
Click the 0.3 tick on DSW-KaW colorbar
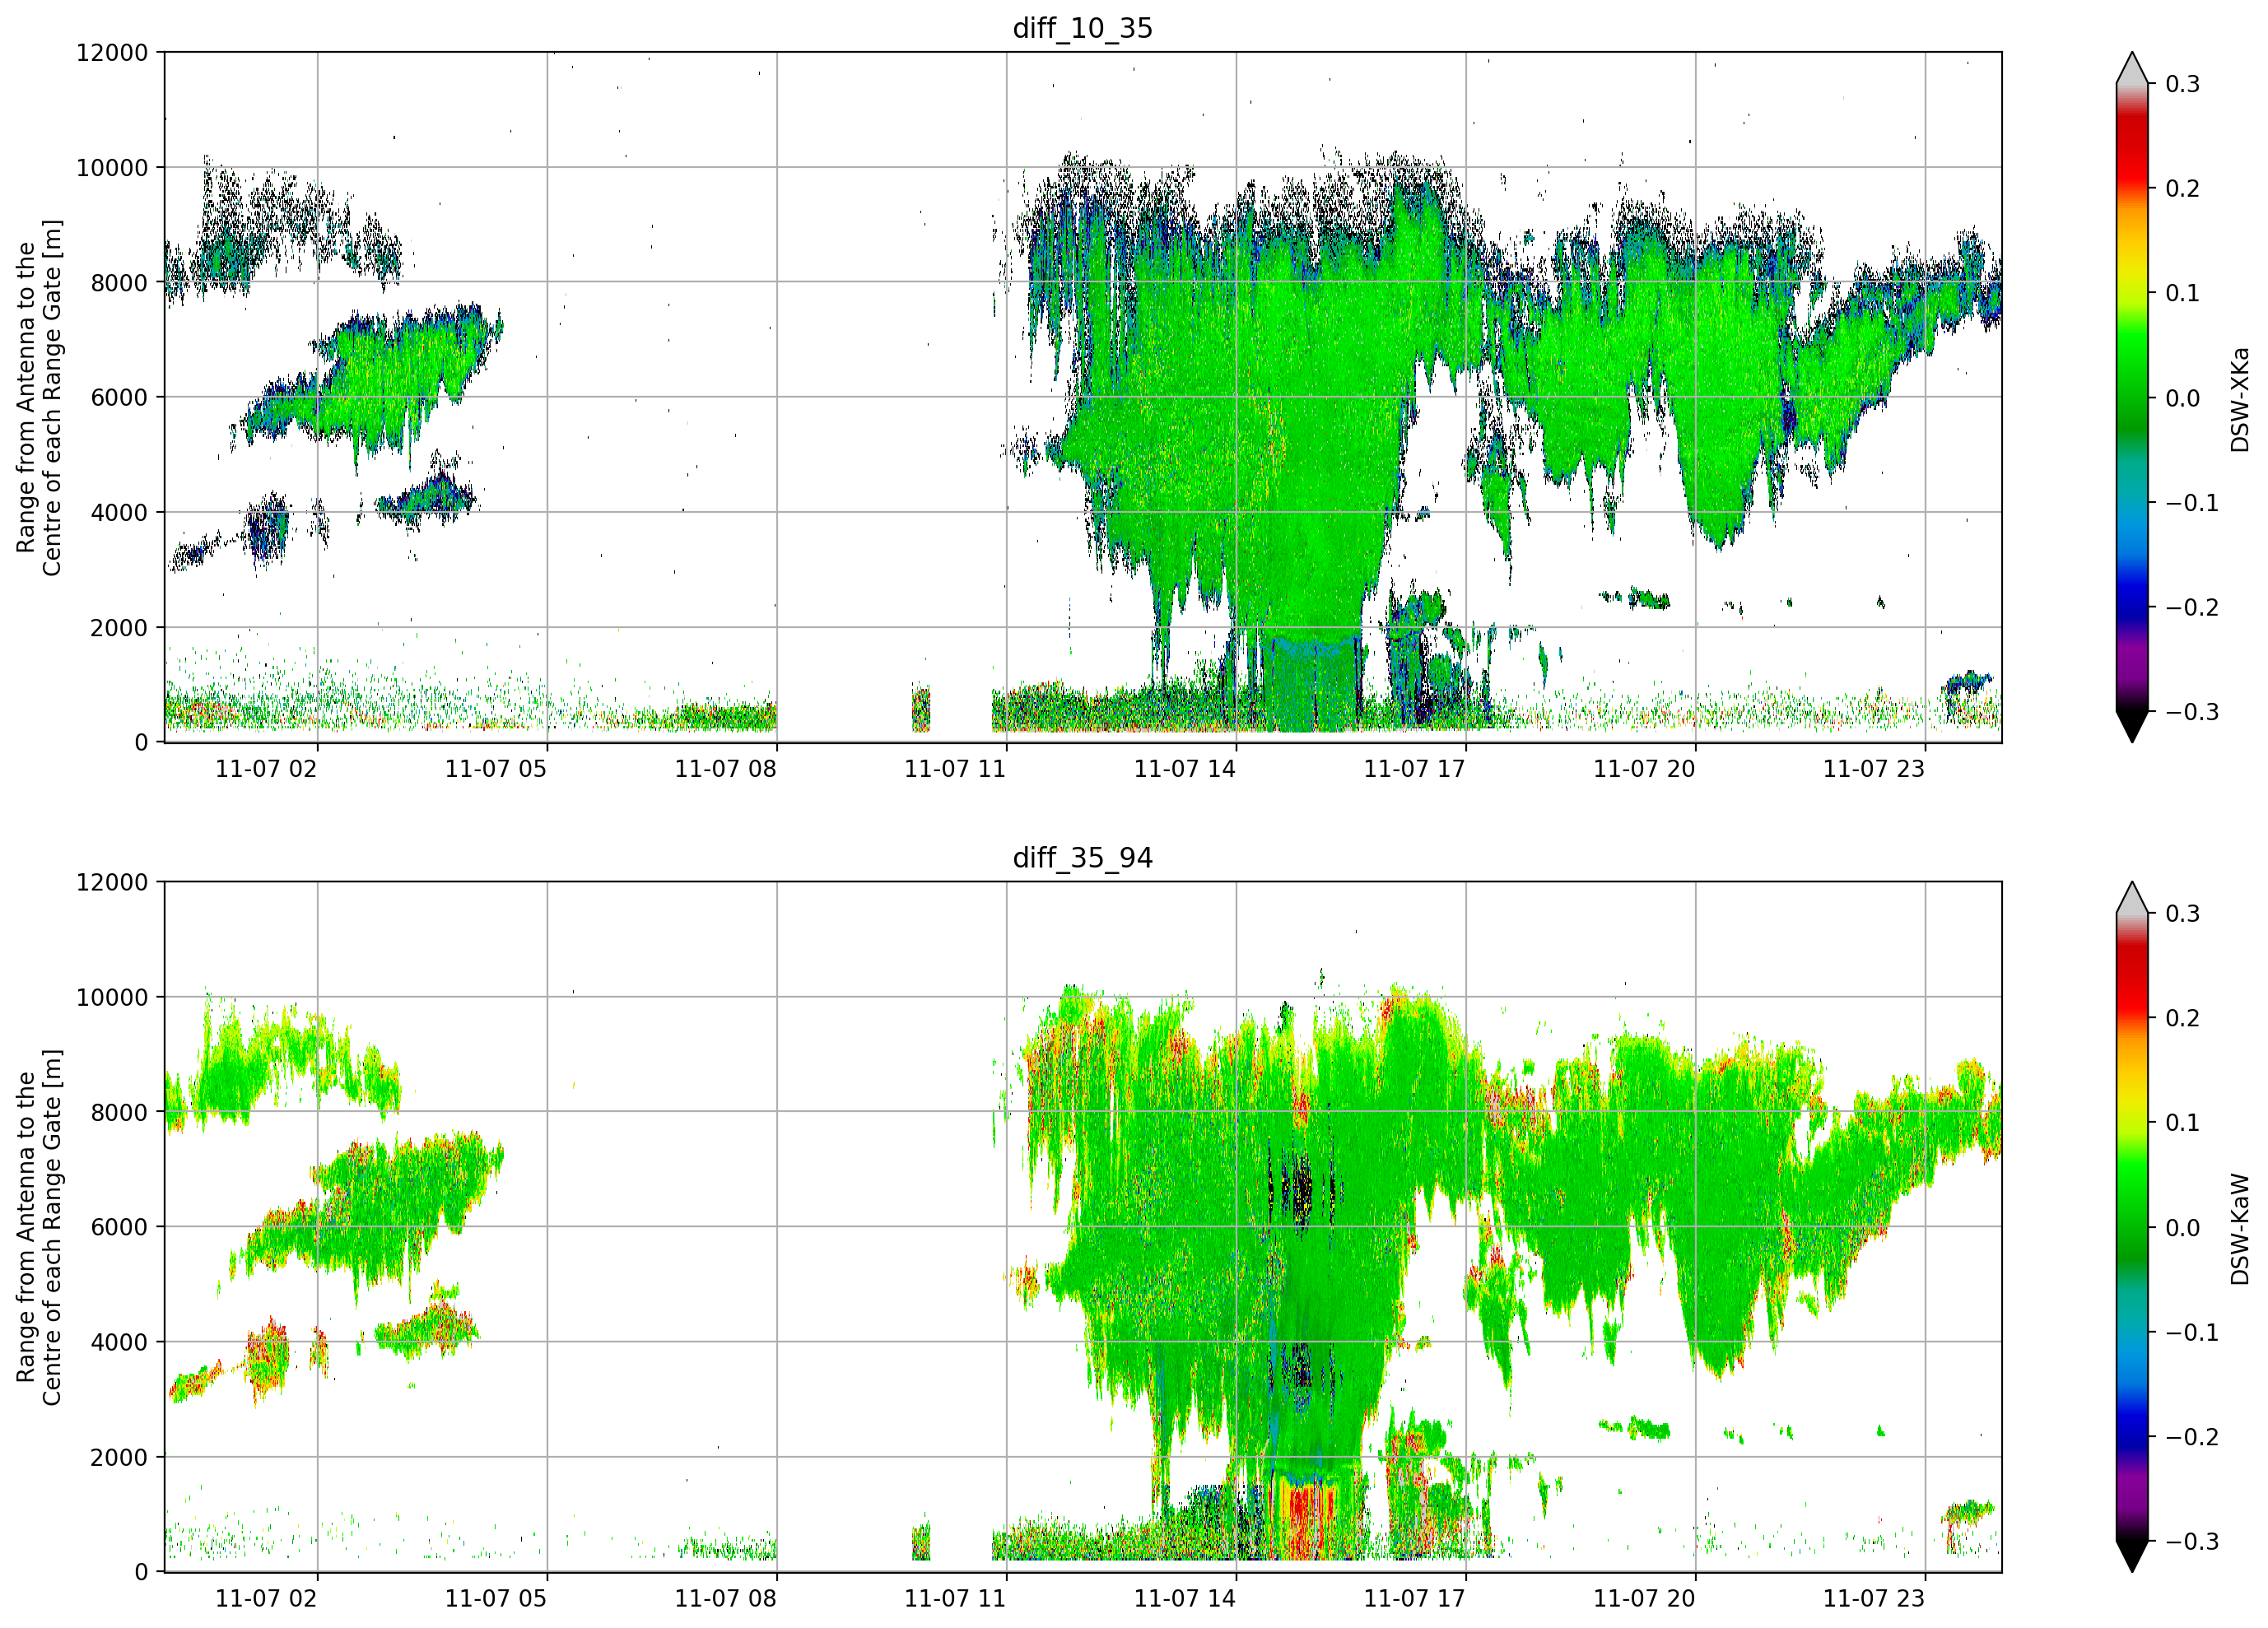[x=2183, y=914]
